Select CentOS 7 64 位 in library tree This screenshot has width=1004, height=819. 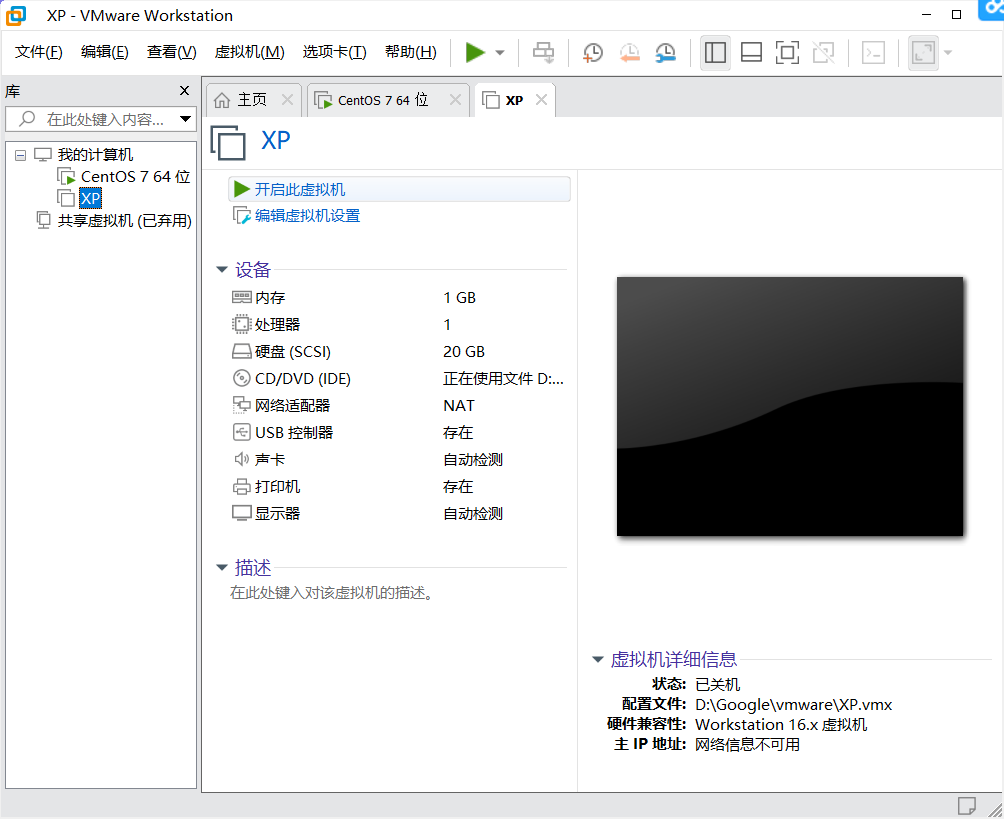(x=135, y=177)
